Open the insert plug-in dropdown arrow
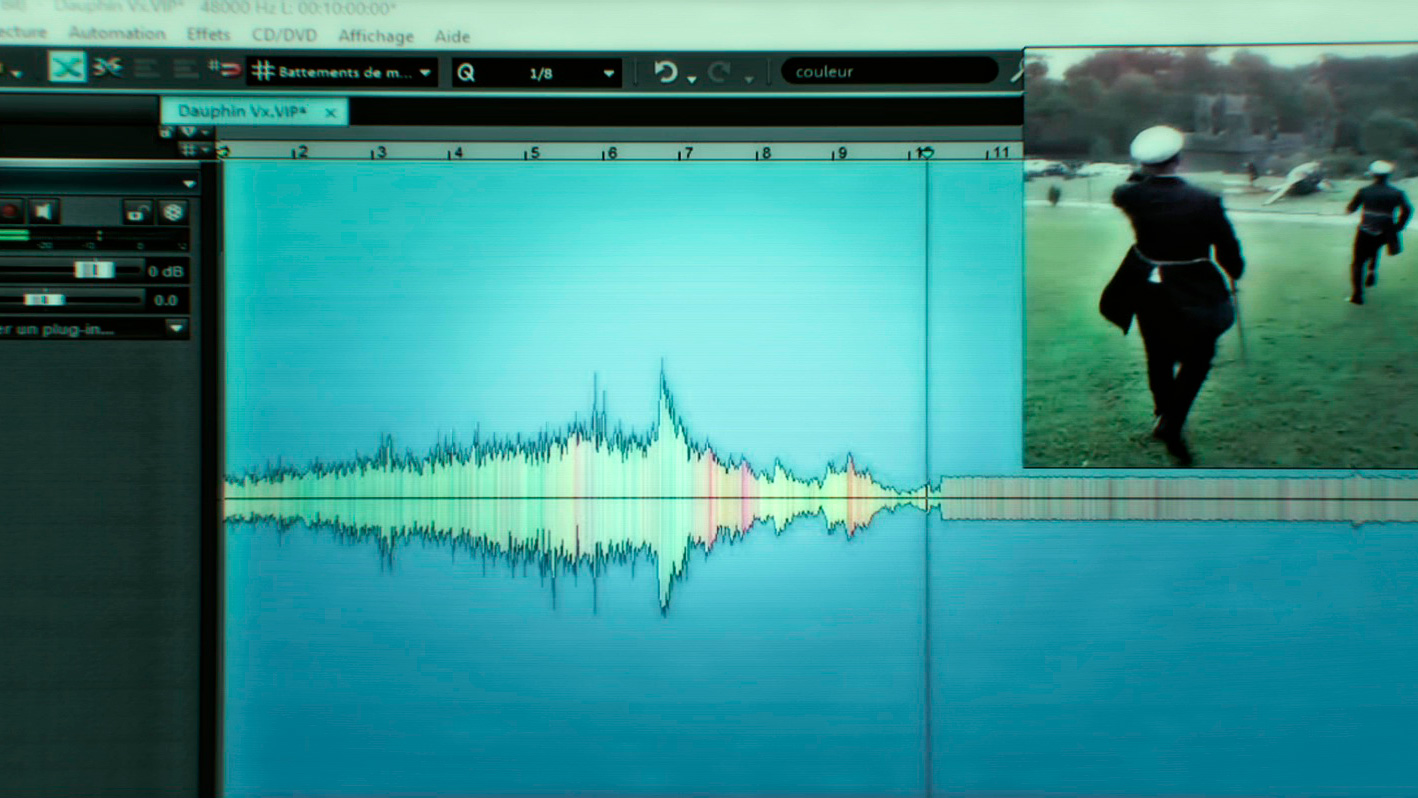The image size is (1418, 798). tap(176, 328)
